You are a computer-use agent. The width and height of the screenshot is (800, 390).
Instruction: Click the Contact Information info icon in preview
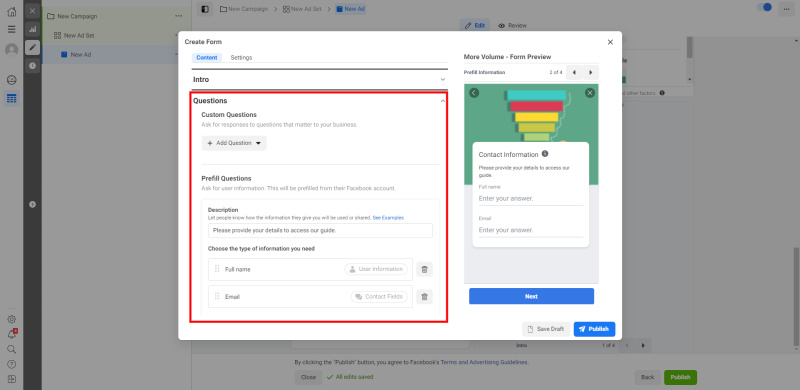point(545,154)
